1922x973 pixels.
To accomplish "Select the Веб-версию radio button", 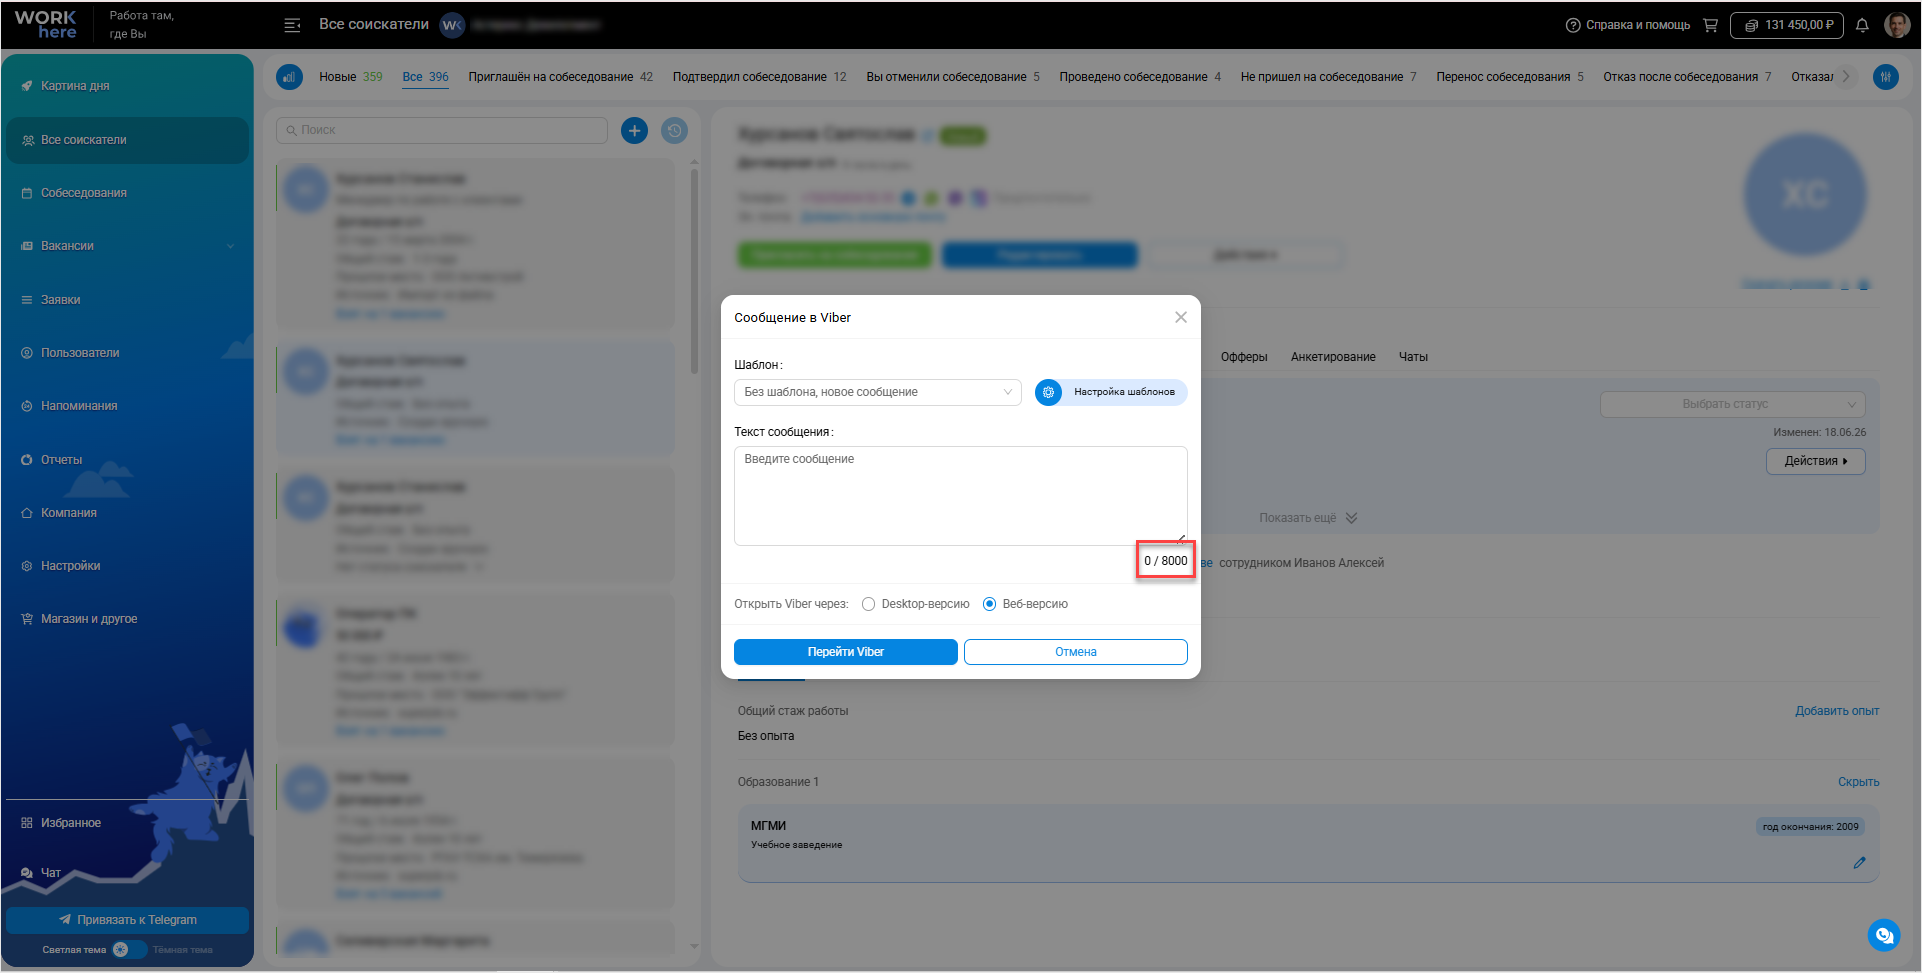I will point(989,604).
